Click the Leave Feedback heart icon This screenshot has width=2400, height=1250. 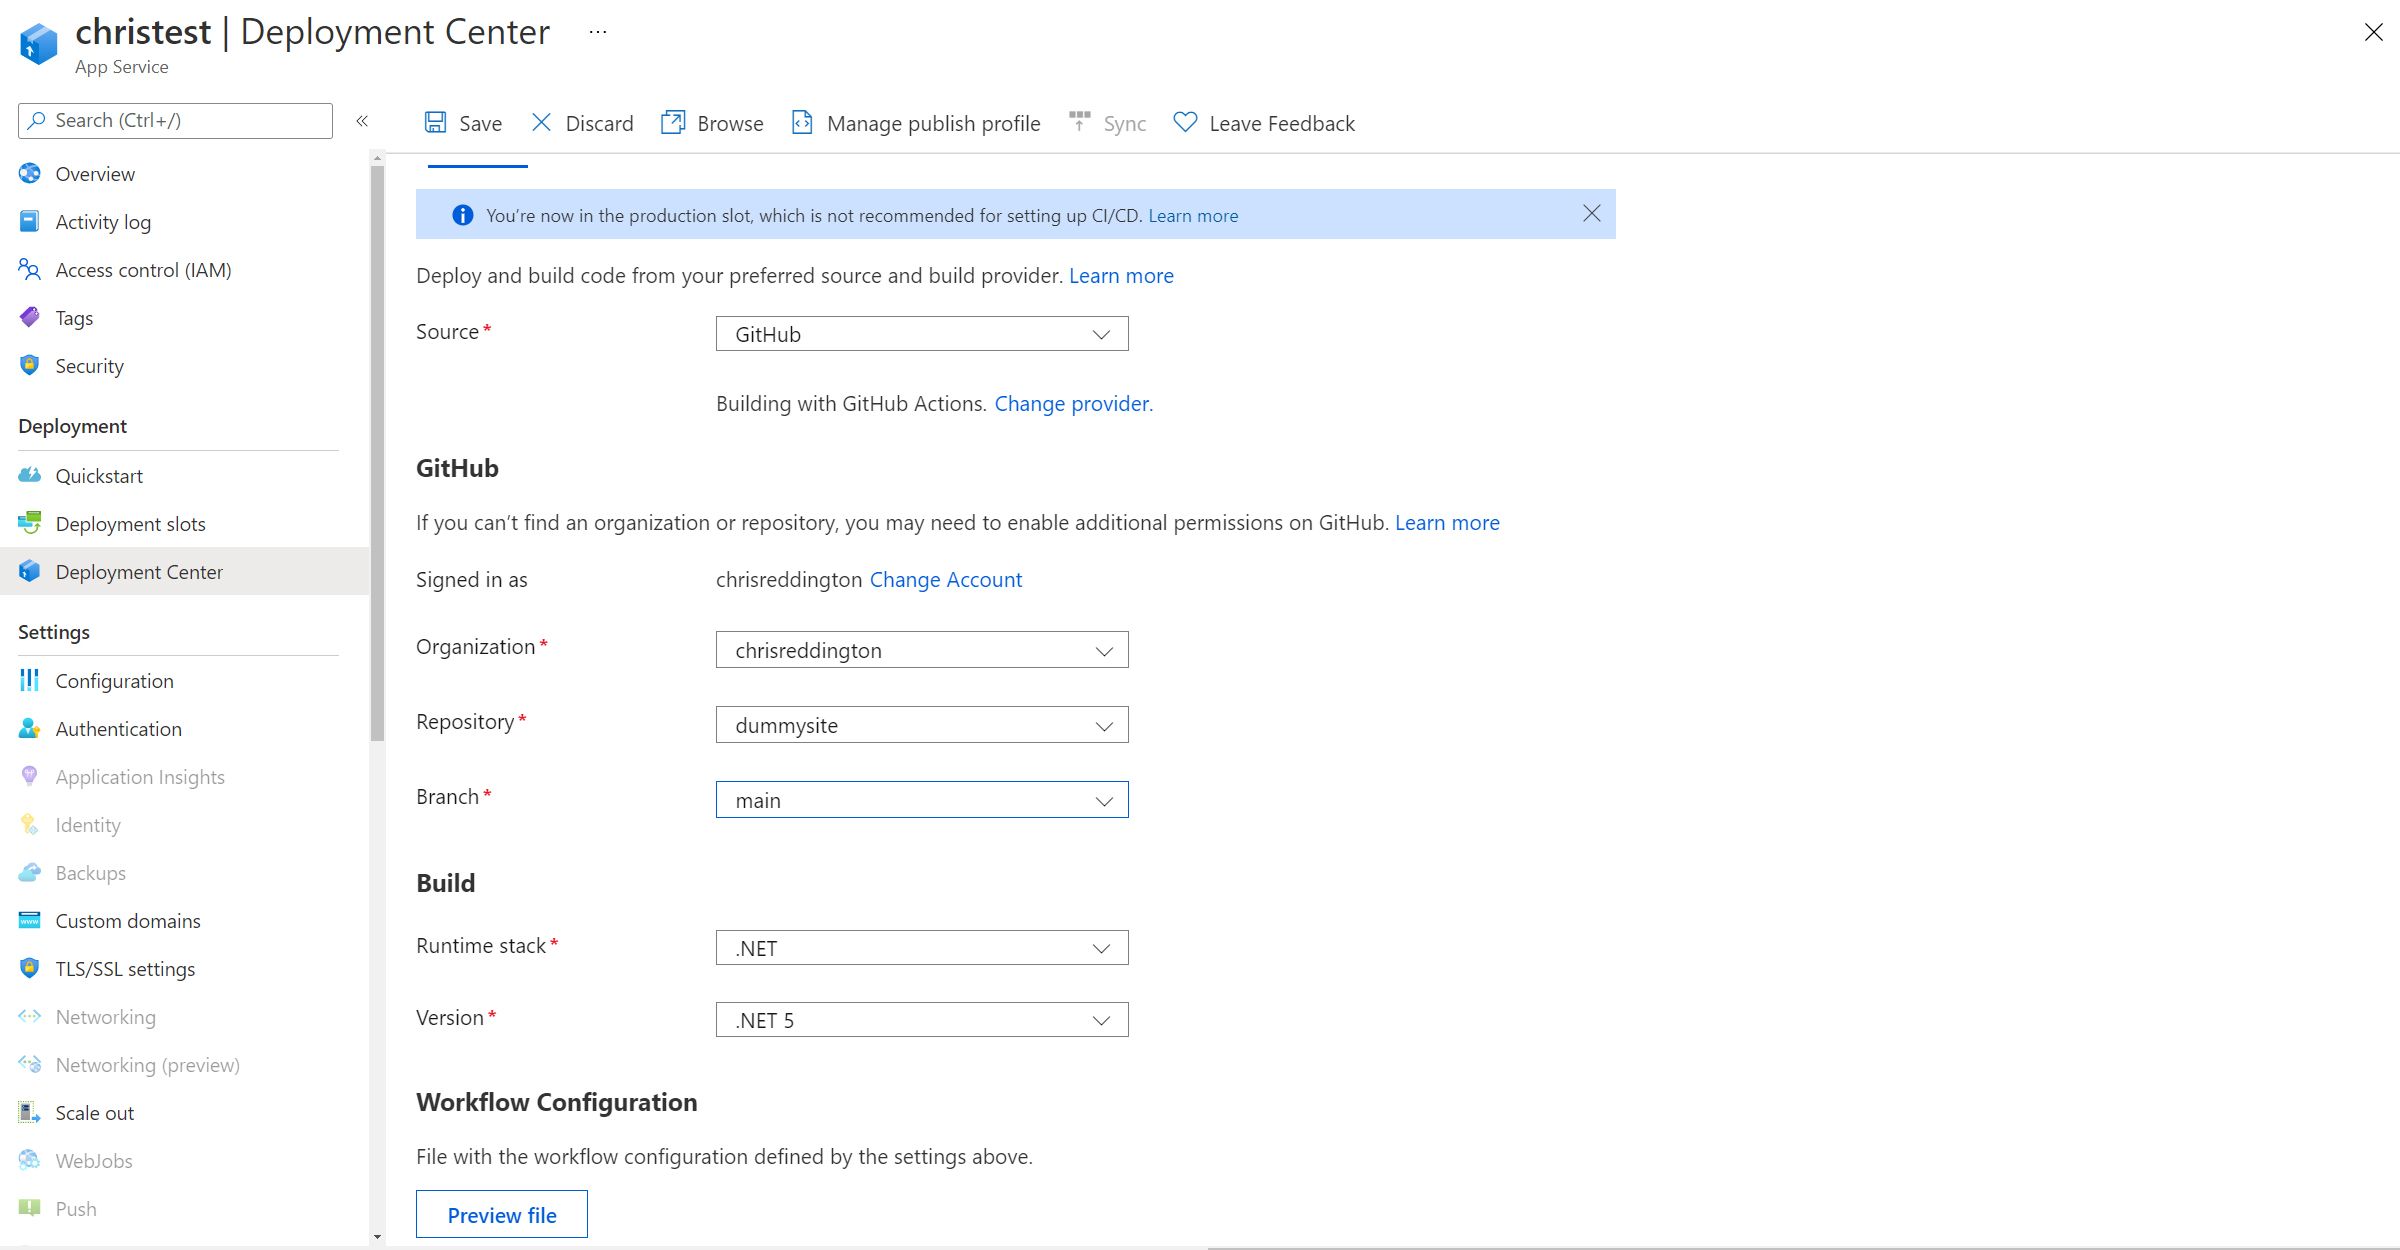pyautogui.click(x=1184, y=122)
